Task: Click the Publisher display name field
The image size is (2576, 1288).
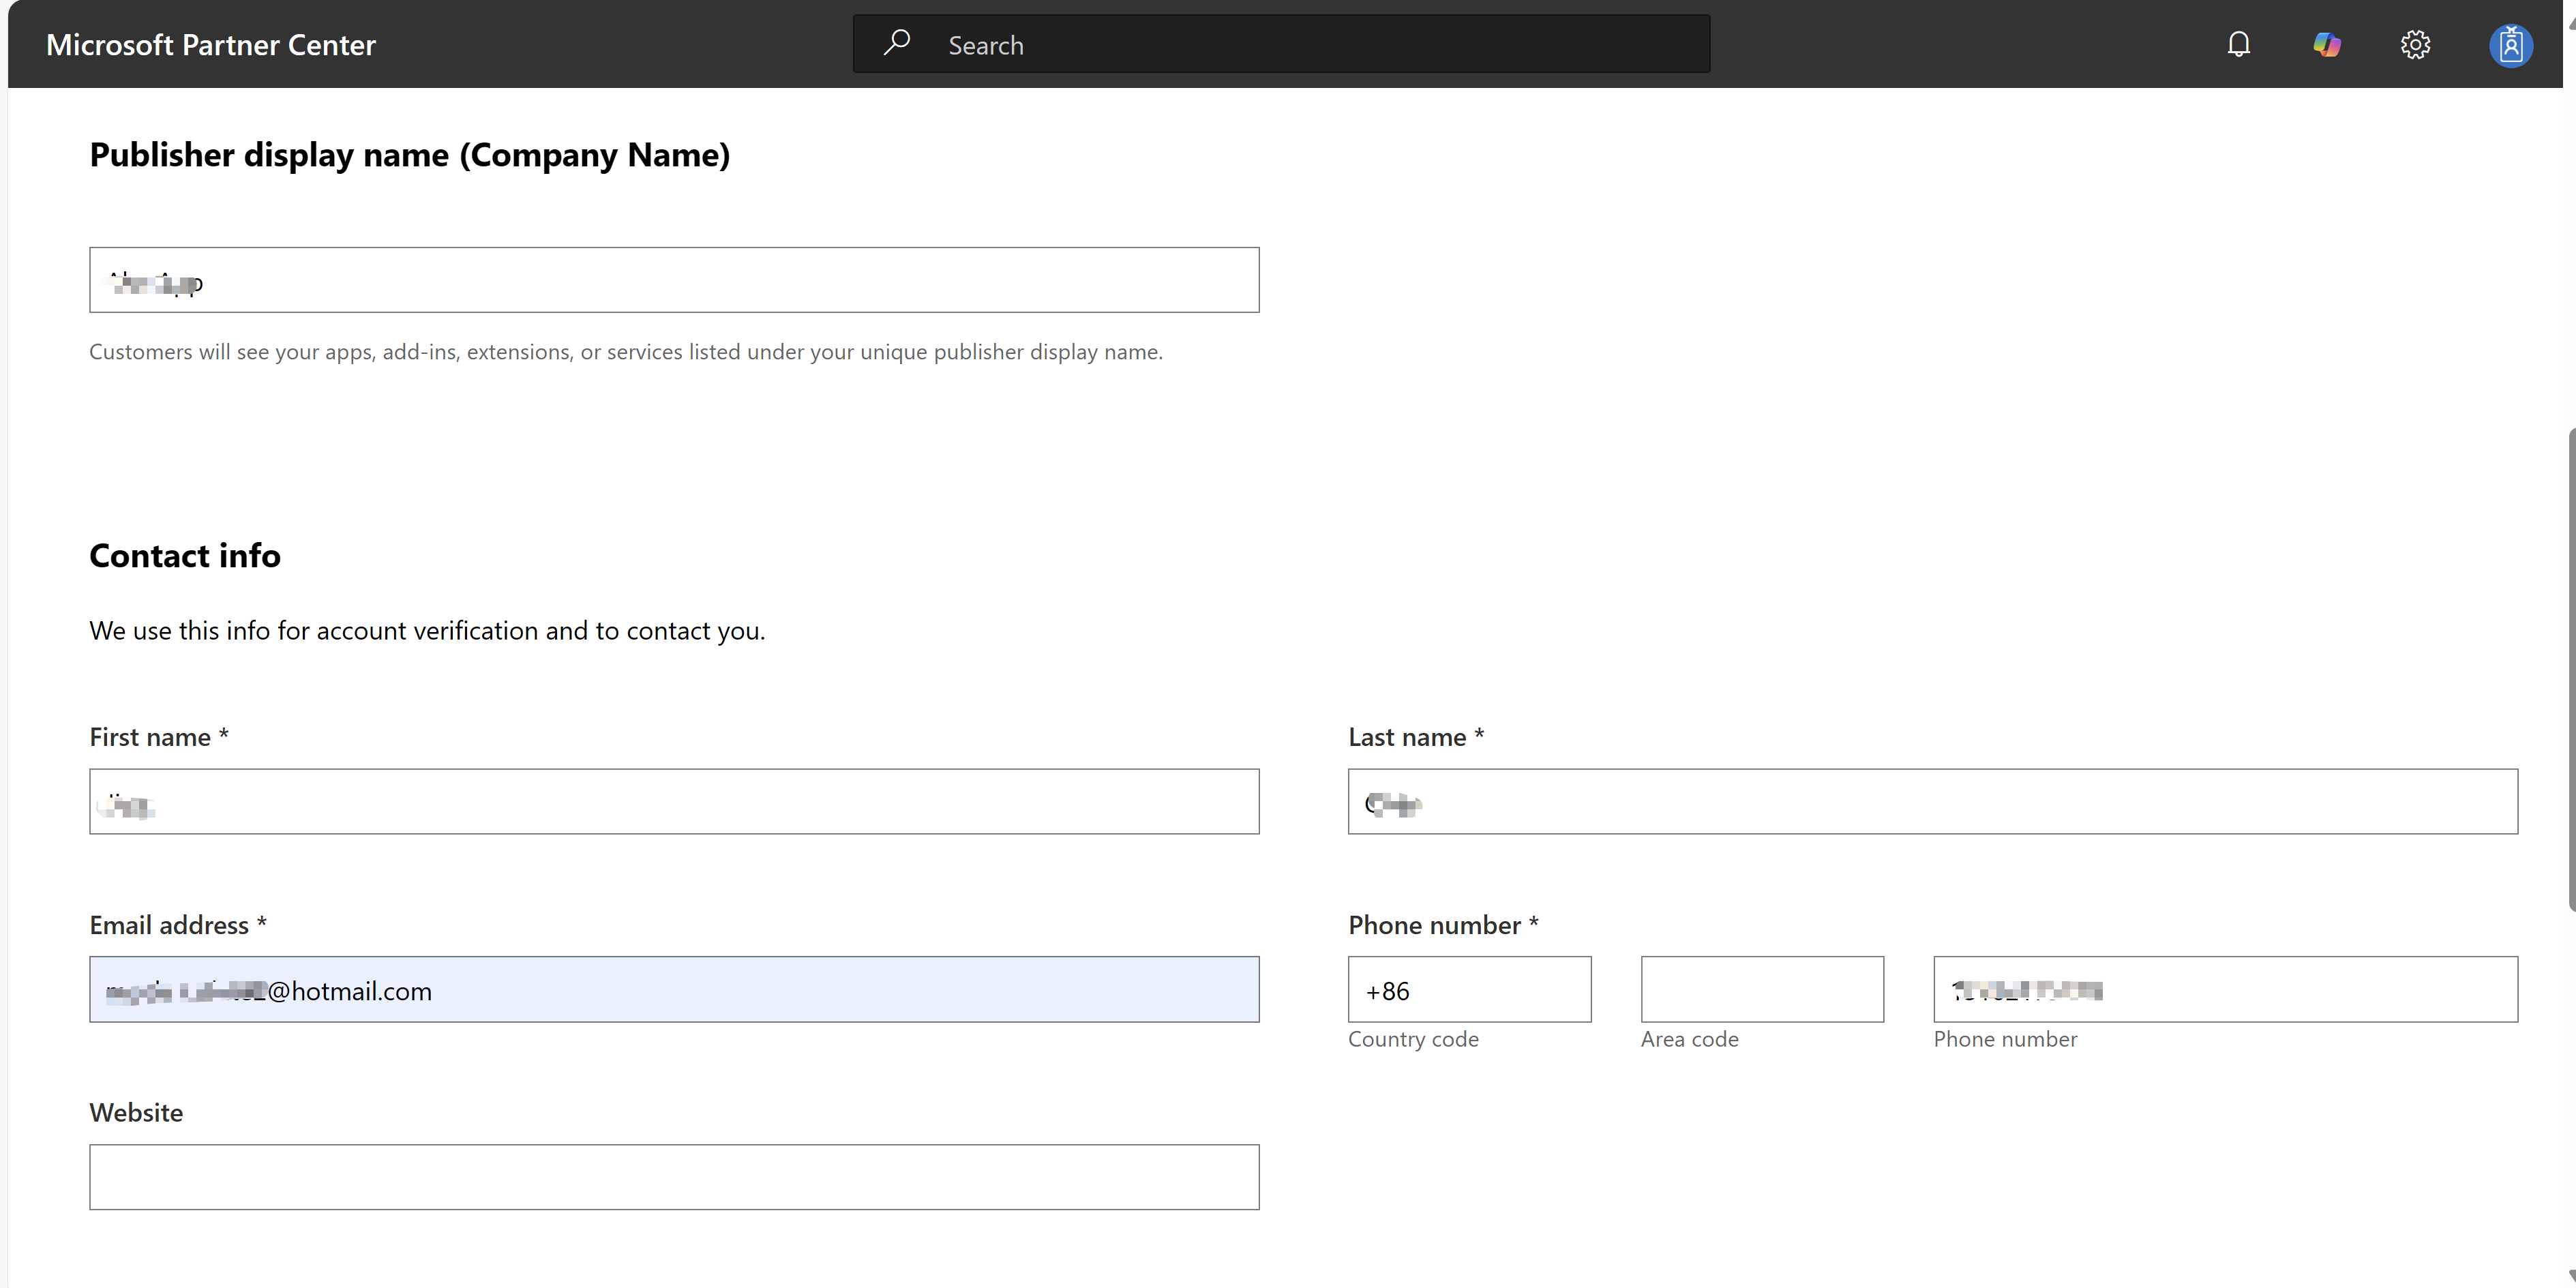Action: pos(674,280)
